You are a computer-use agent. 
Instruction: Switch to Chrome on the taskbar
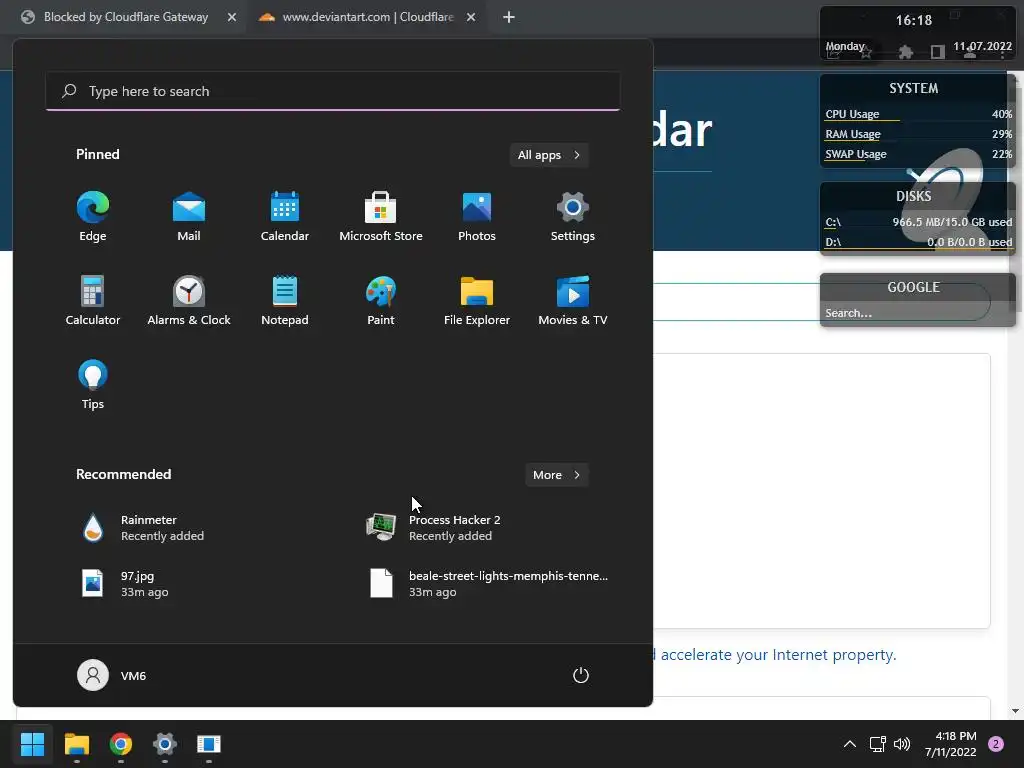[x=121, y=744]
